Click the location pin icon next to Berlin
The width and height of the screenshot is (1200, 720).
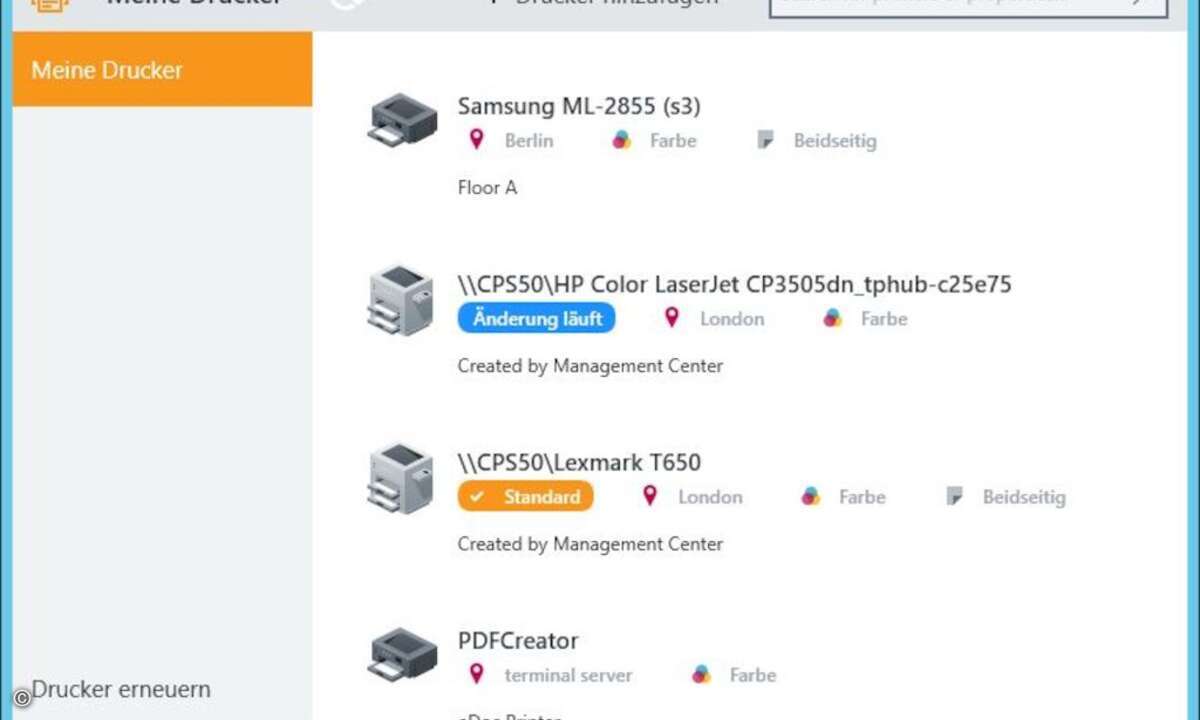pyautogui.click(x=477, y=140)
